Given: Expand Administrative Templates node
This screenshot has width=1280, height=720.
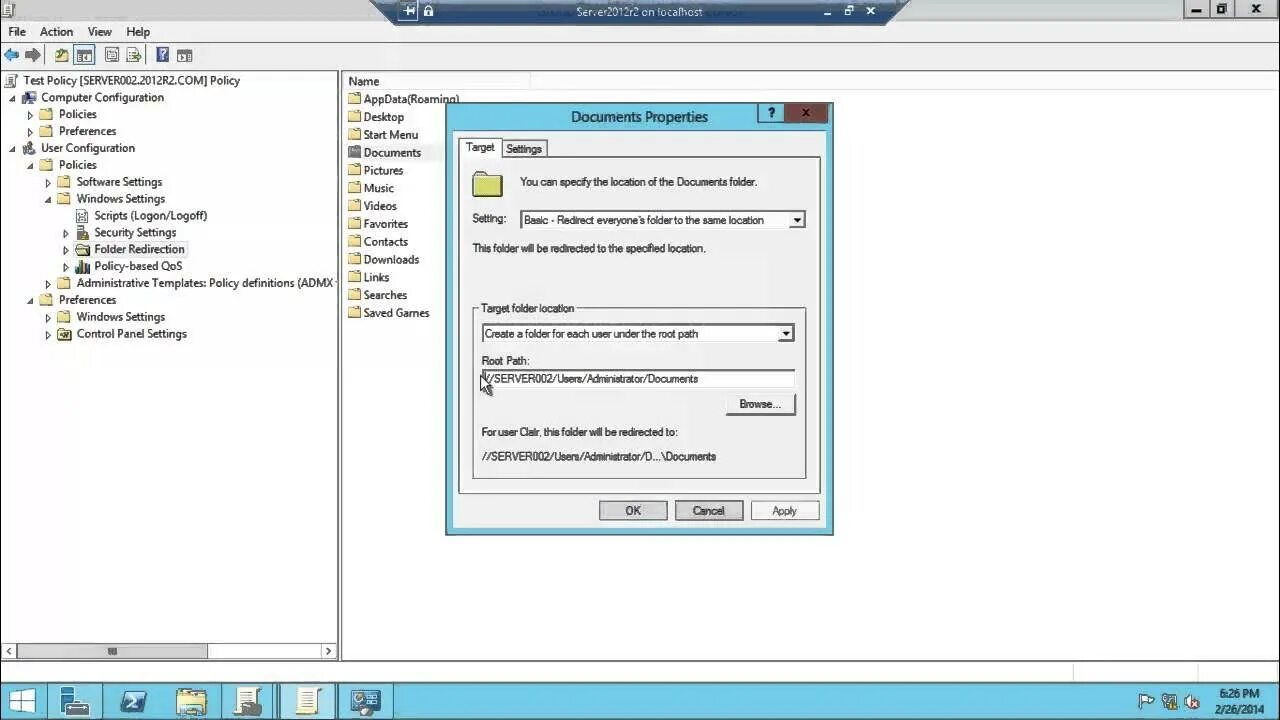Looking at the screenshot, I should [48, 284].
